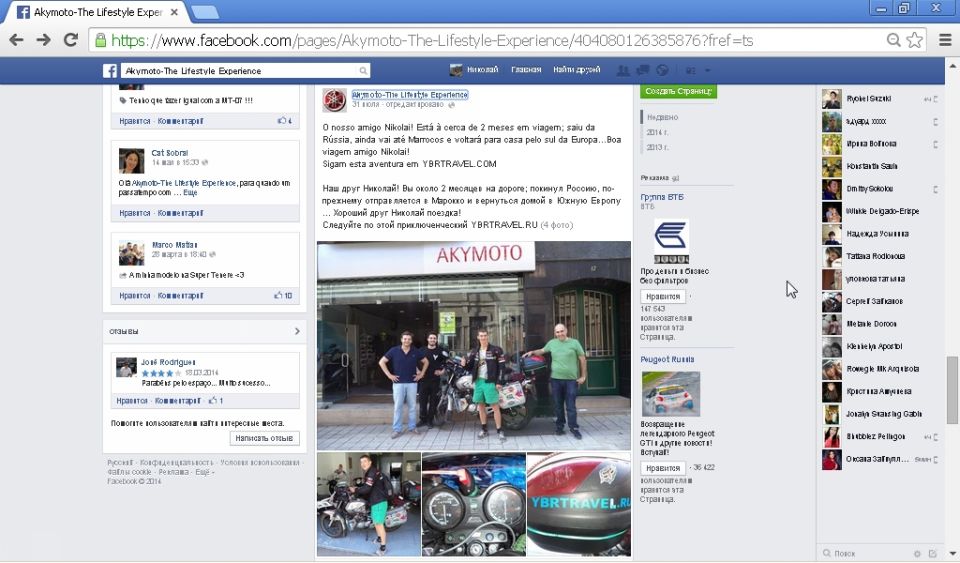Jump to Недавно in the timeline

point(662,117)
